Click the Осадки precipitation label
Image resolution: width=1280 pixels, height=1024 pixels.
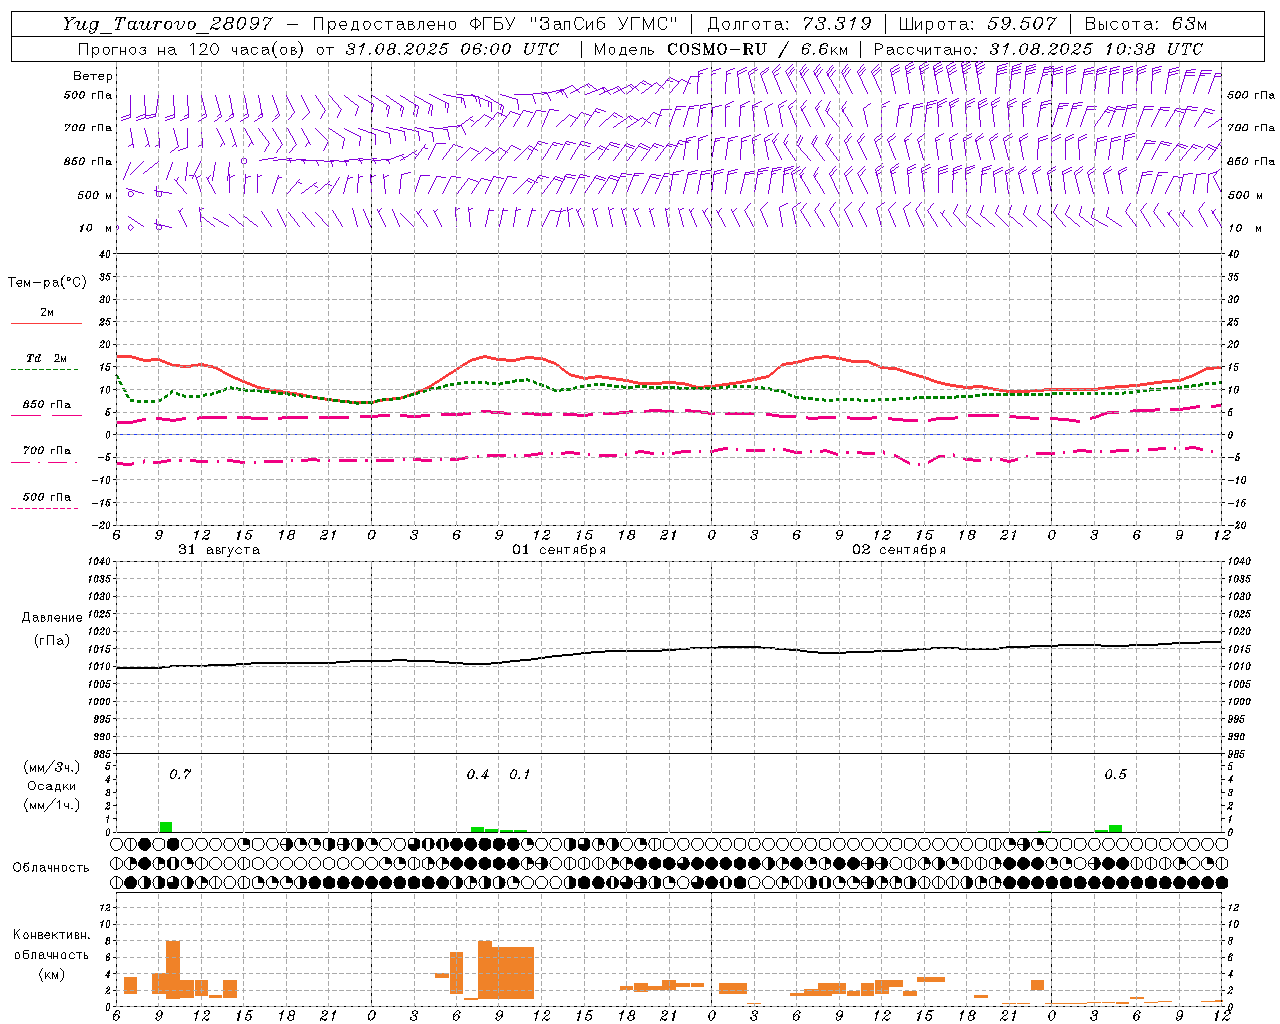click(x=51, y=786)
